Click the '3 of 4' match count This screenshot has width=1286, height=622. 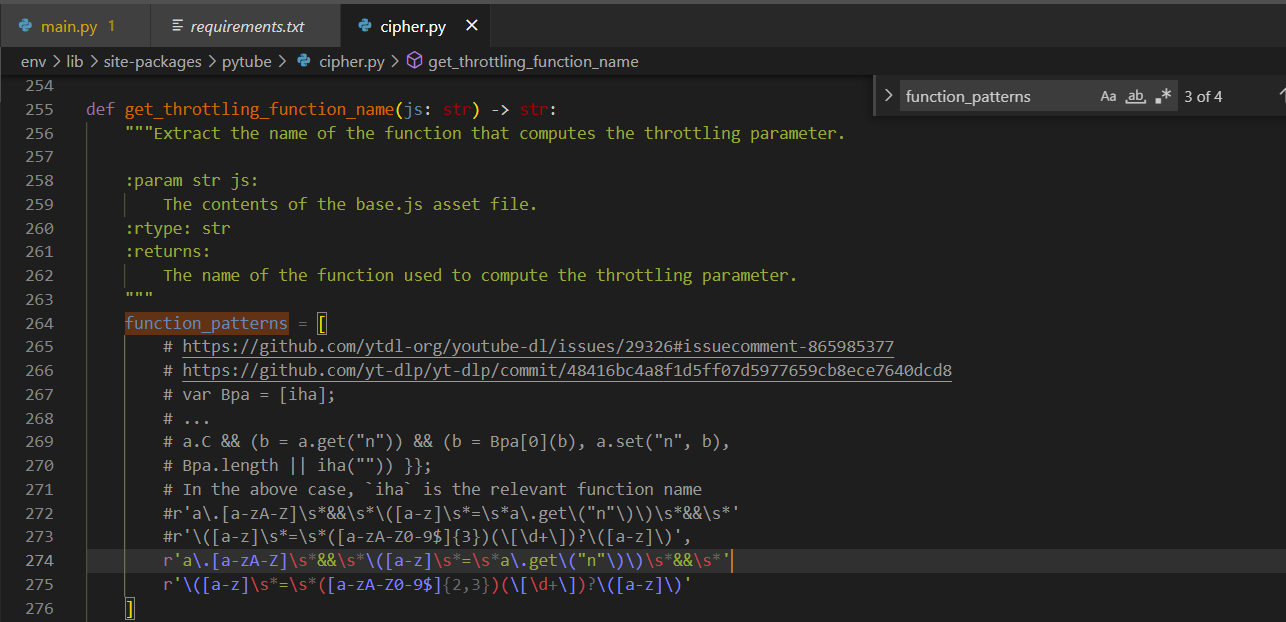(1203, 97)
